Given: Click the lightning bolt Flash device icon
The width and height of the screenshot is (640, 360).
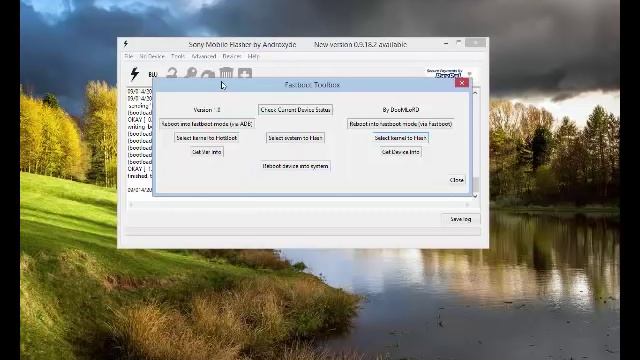Looking at the screenshot, I should (x=134, y=73).
